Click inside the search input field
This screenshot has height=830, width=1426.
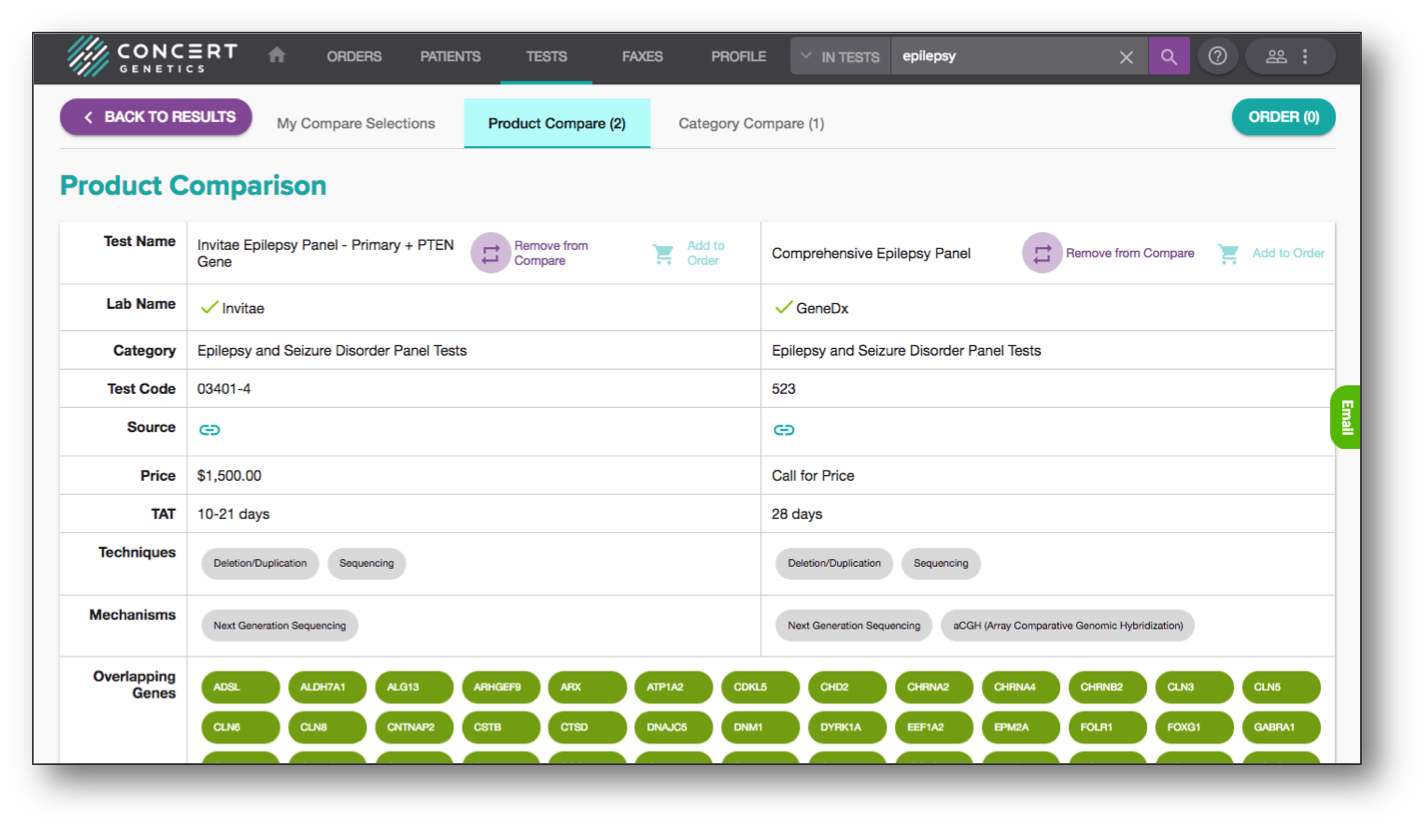1000,56
